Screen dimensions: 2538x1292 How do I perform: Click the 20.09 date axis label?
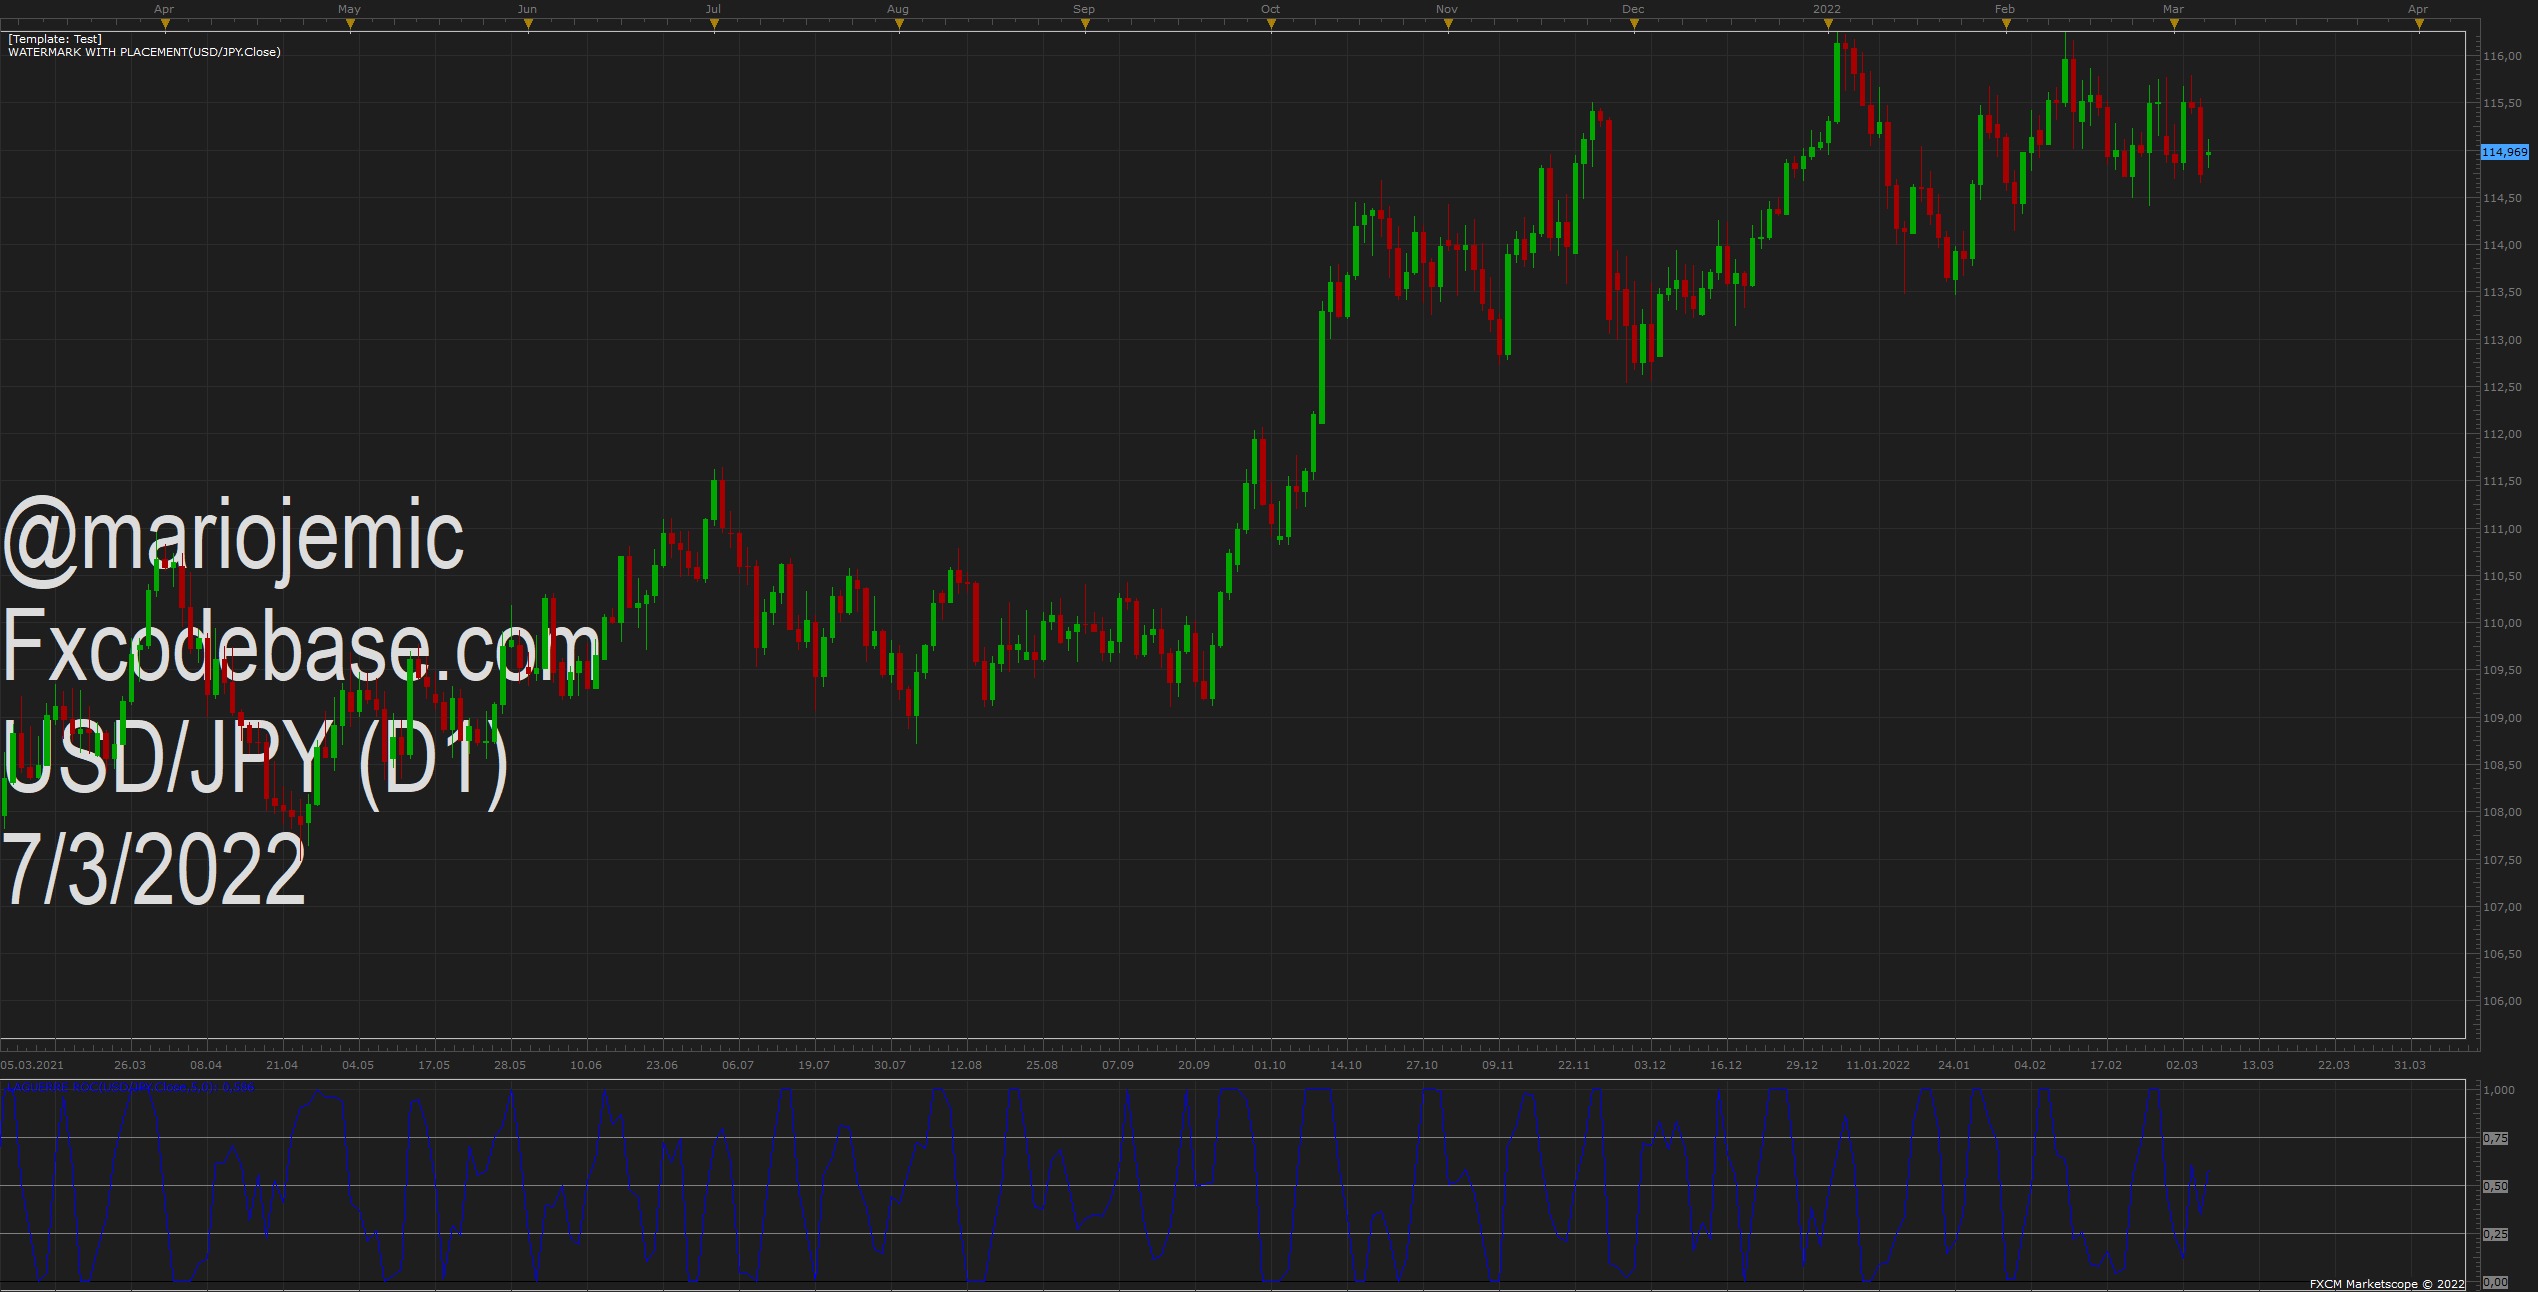click(1194, 1065)
